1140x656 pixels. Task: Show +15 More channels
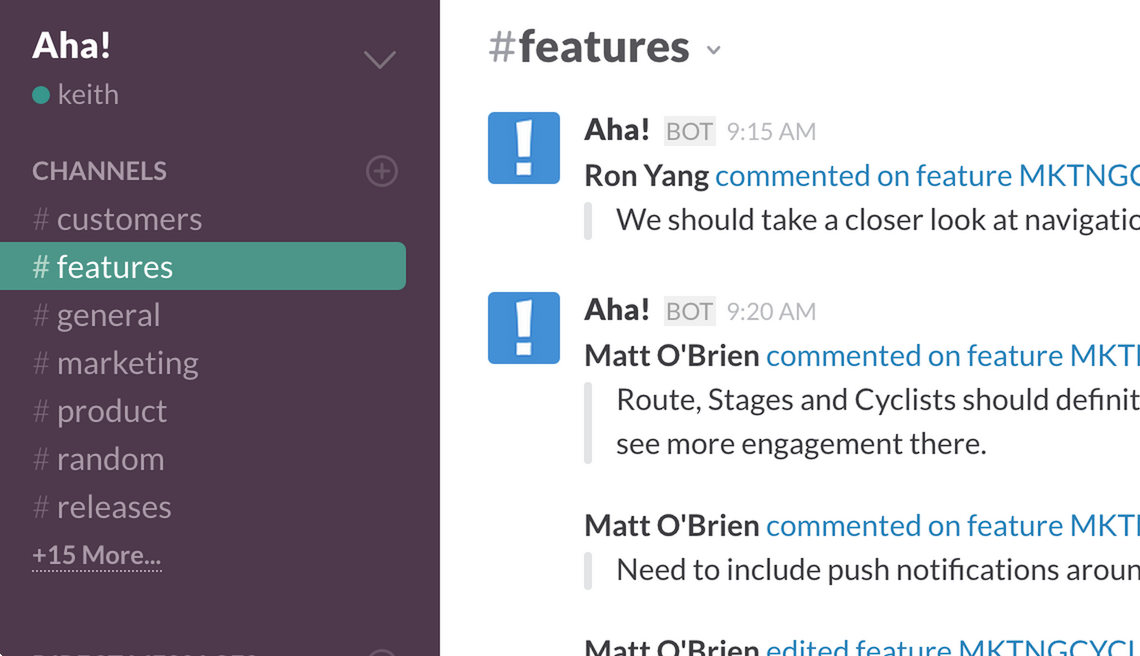coord(97,556)
